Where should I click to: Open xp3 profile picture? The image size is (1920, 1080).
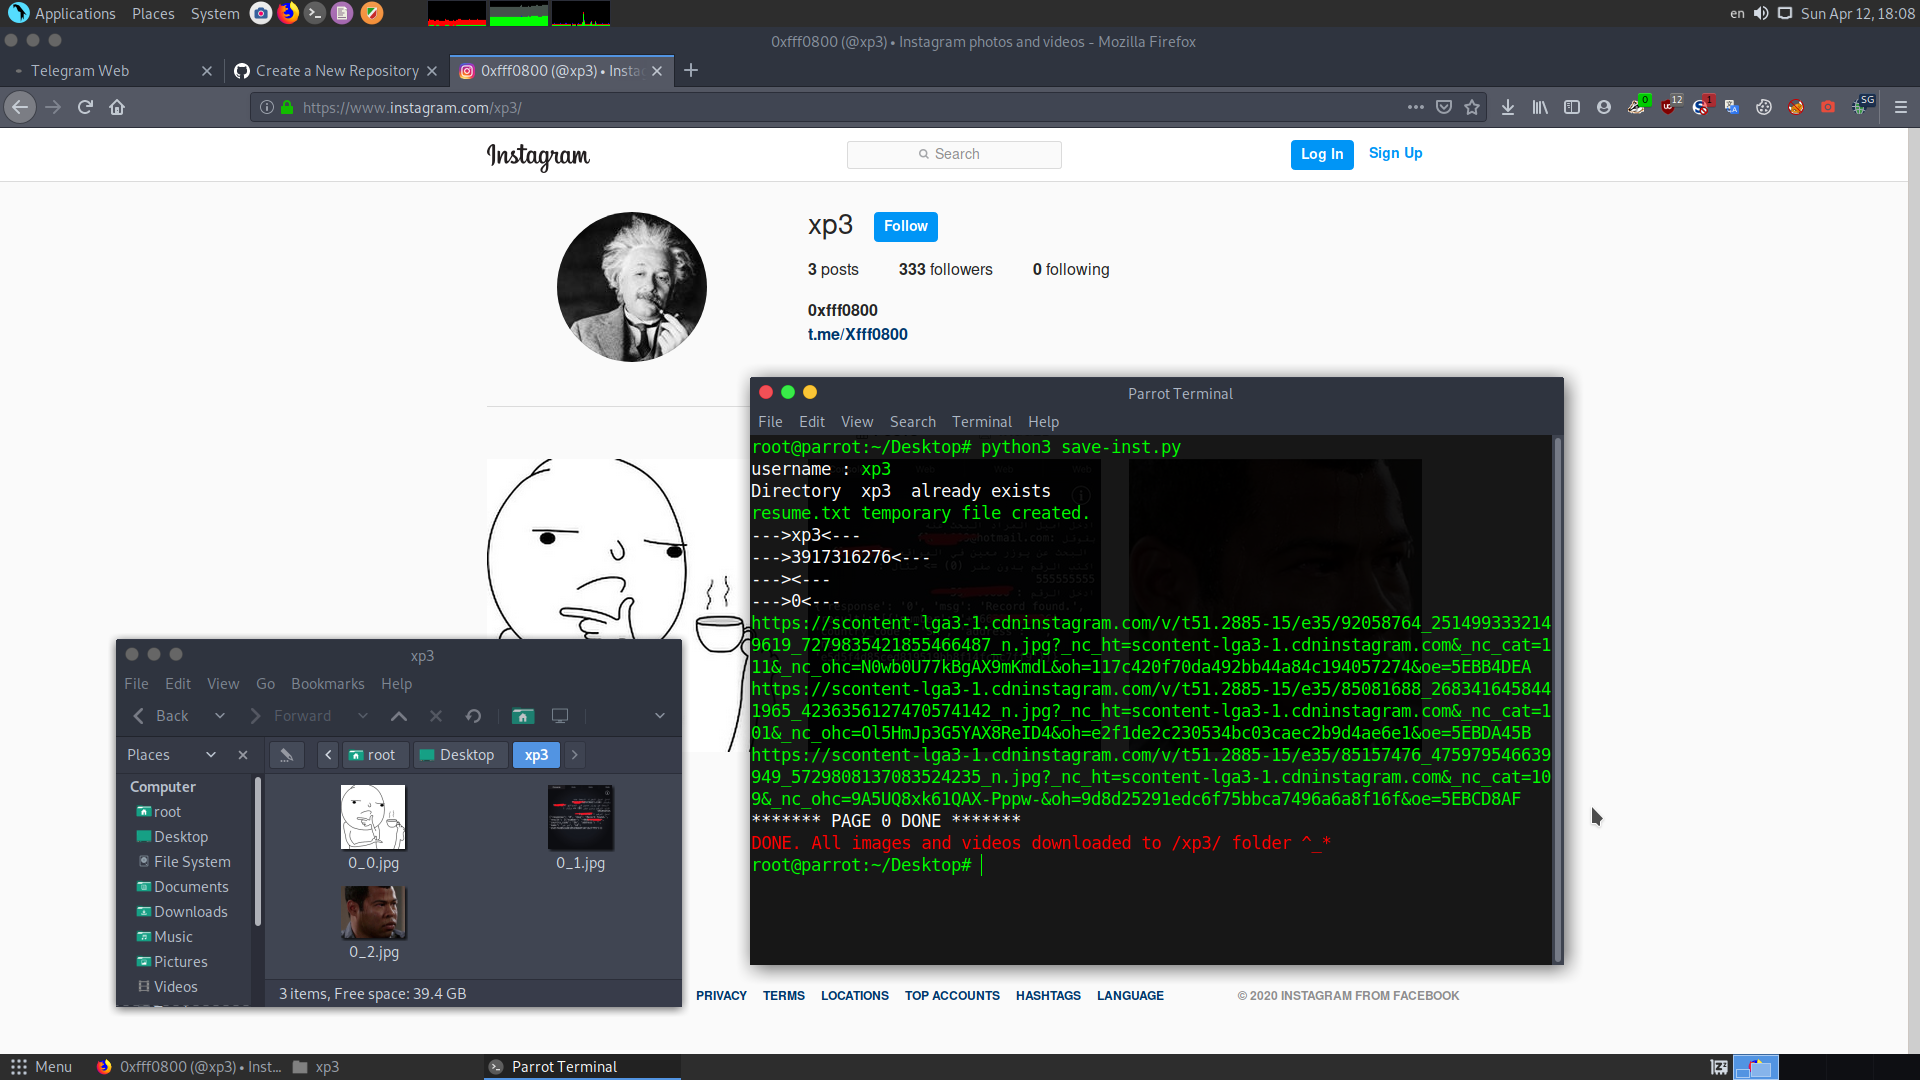(x=631, y=287)
